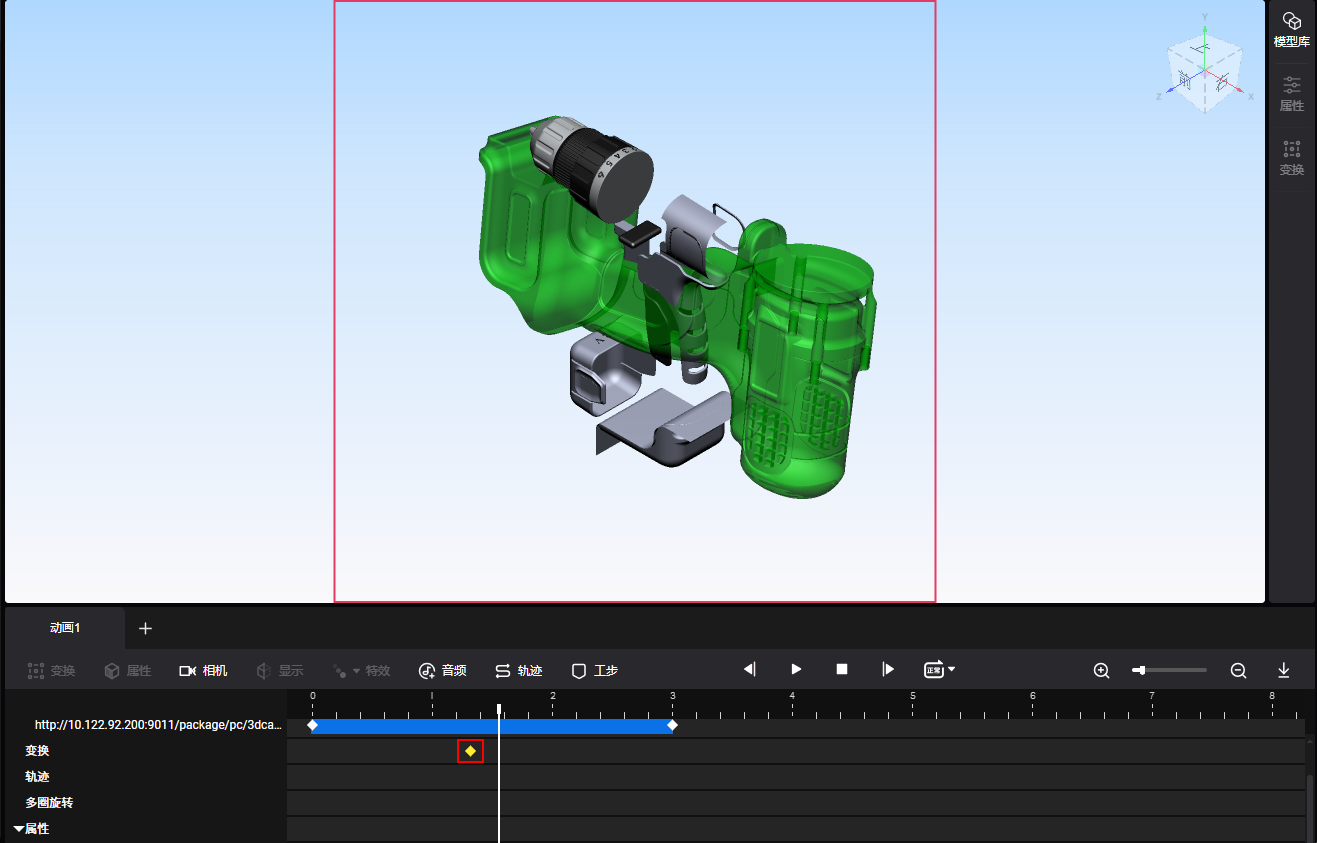Collapse the 属性 group in track list
This screenshot has width=1317, height=843.
(x=19, y=829)
